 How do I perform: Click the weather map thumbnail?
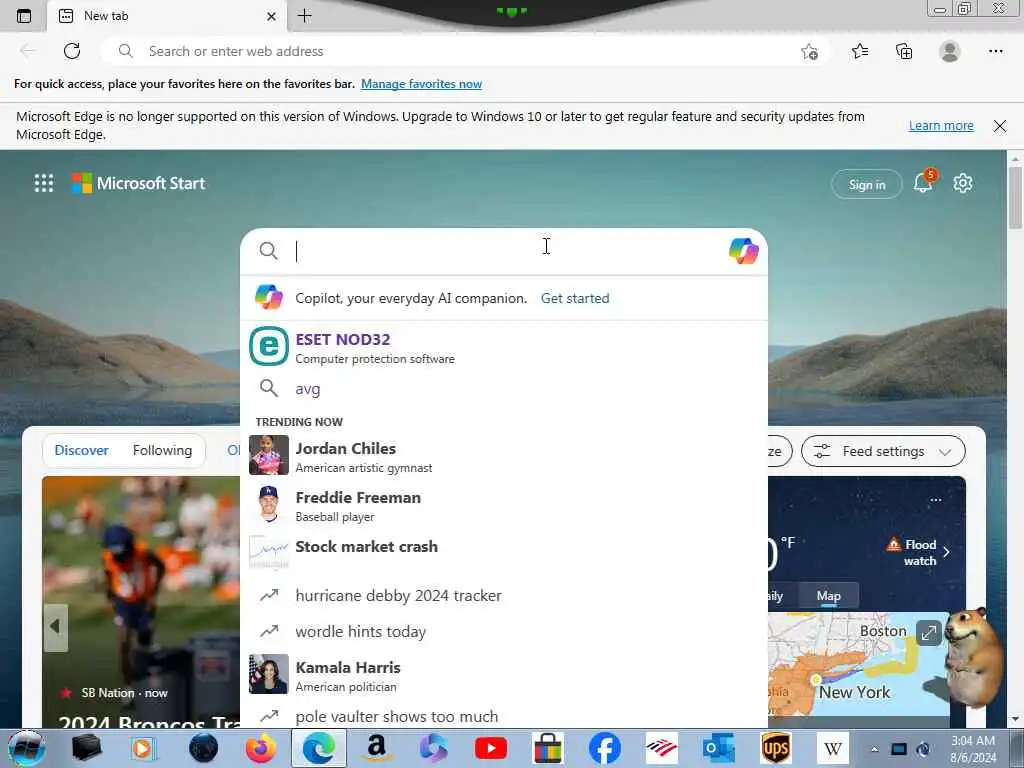click(x=859, y=664)
